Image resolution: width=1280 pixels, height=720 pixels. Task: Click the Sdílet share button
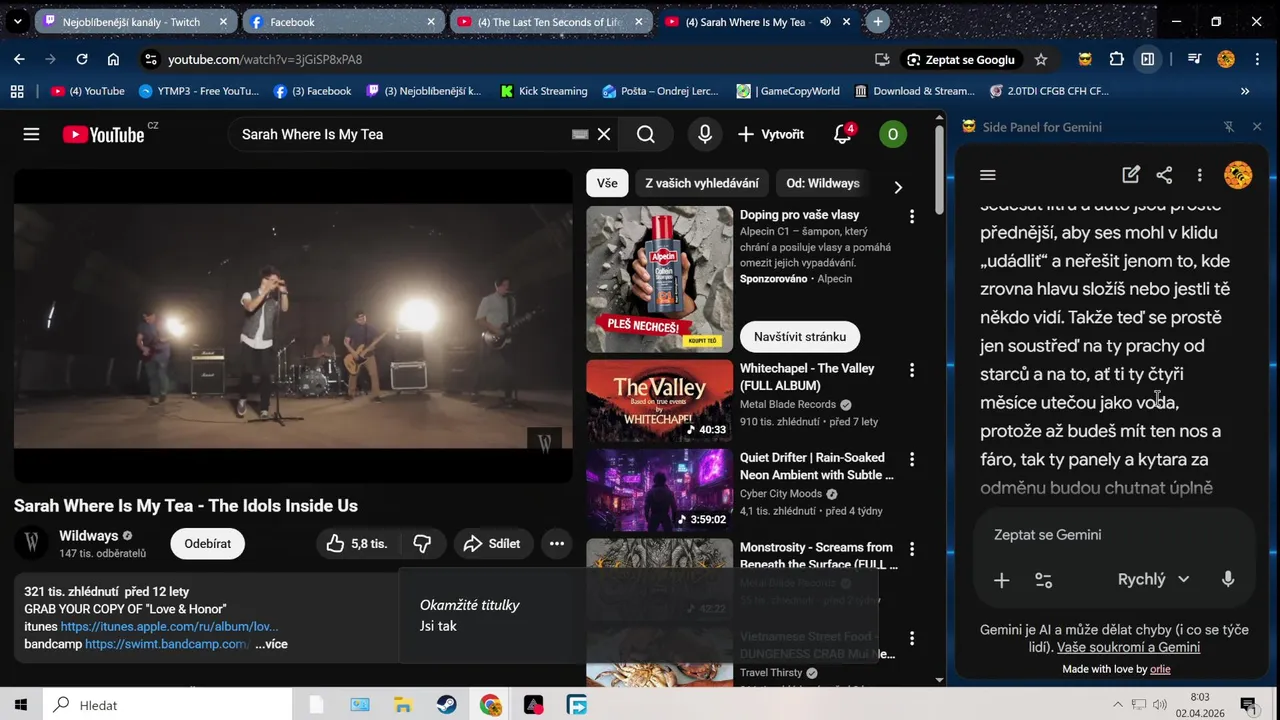coord(492,543)
